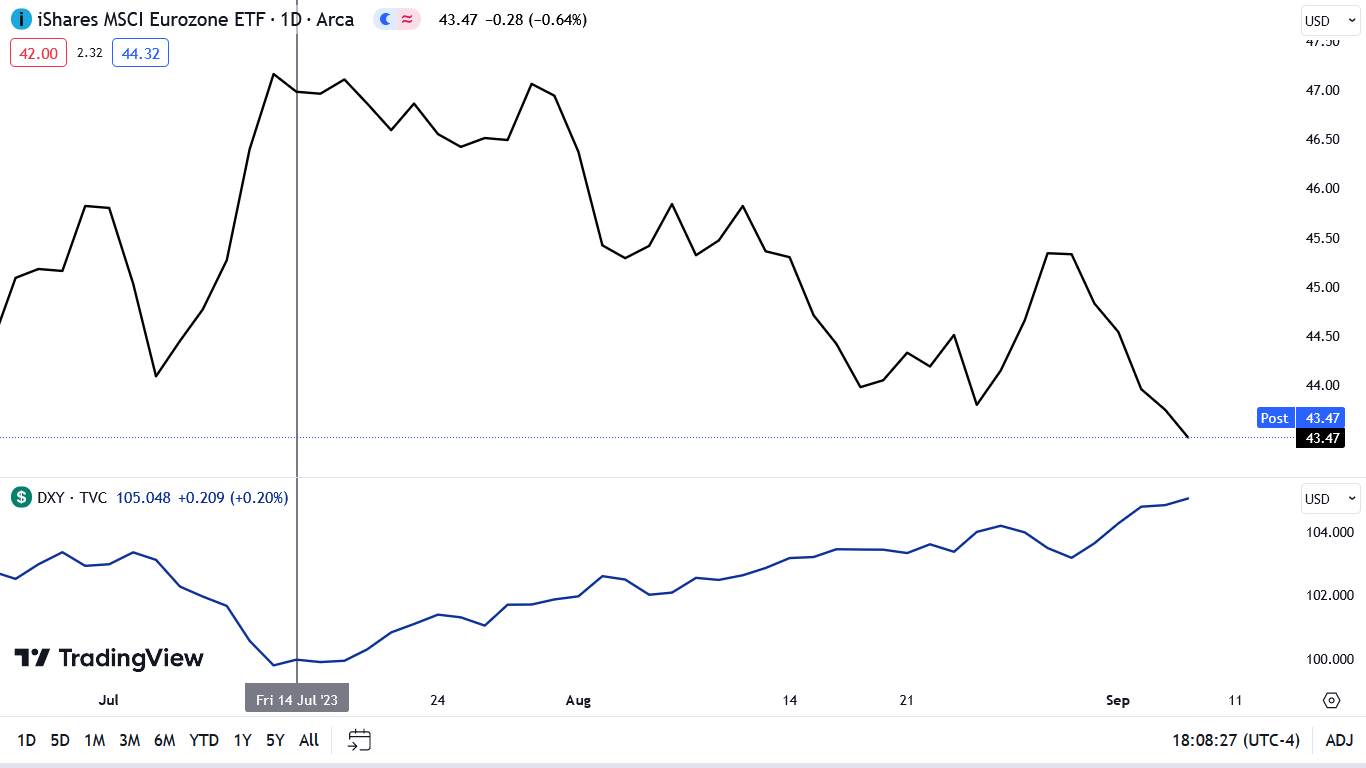The width and height of the screenshot is (1366, 768).
Task: Switch to the 5Y range
Action: point(275,740)
